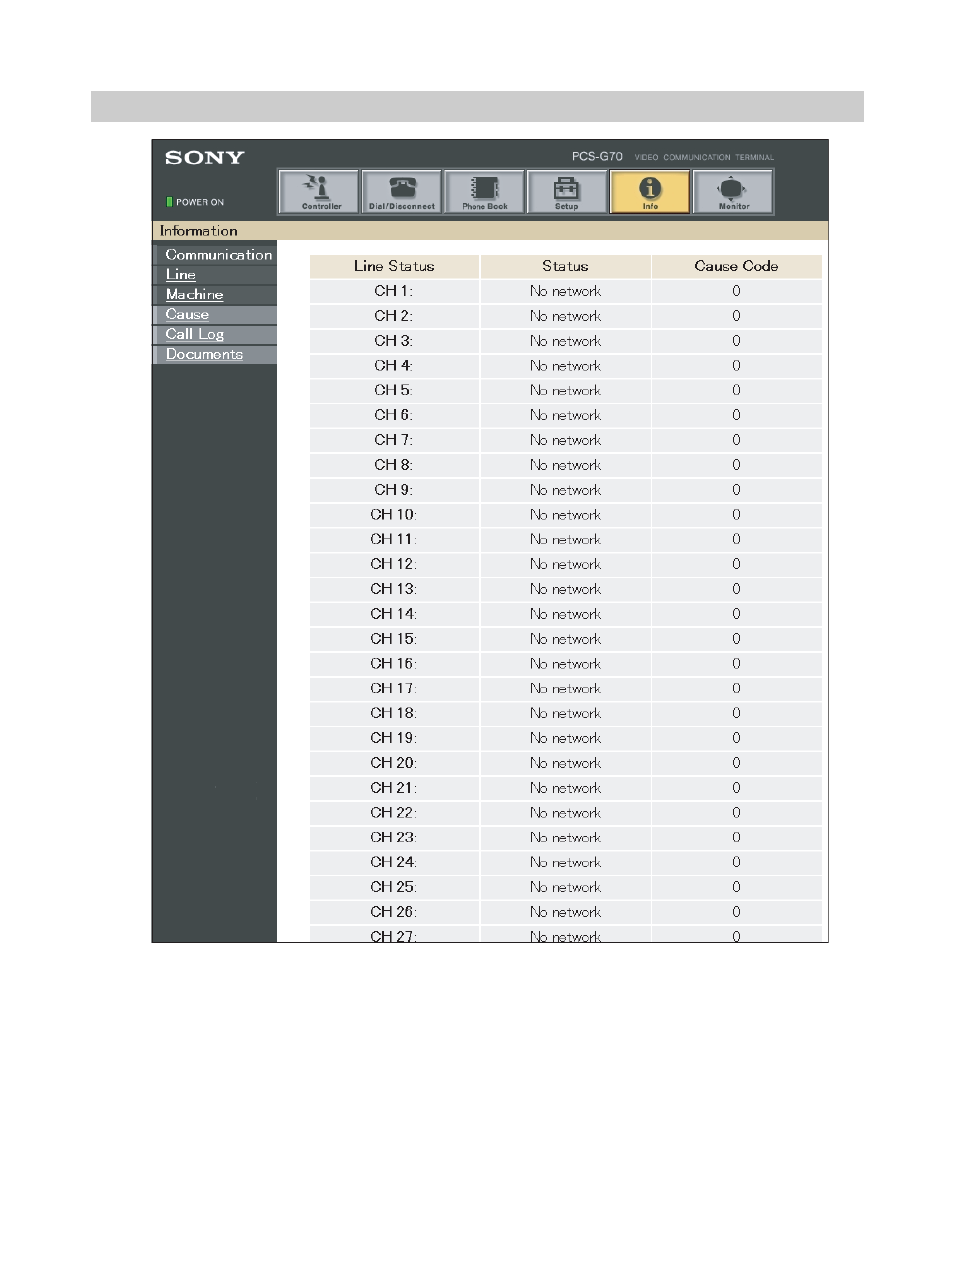Select the Line sidebar link
The width and height of the screenshot is (954, 1273).
tap(181, 275)
